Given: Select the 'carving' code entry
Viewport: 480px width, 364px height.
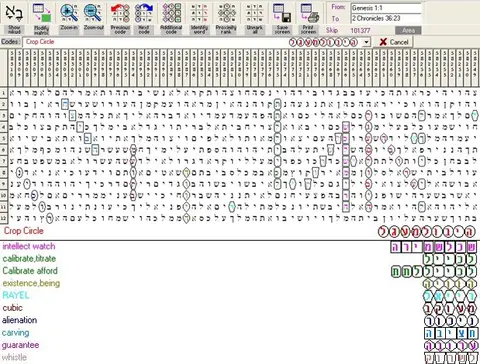Looking at the screenshot, I should (x=15, y=332).
